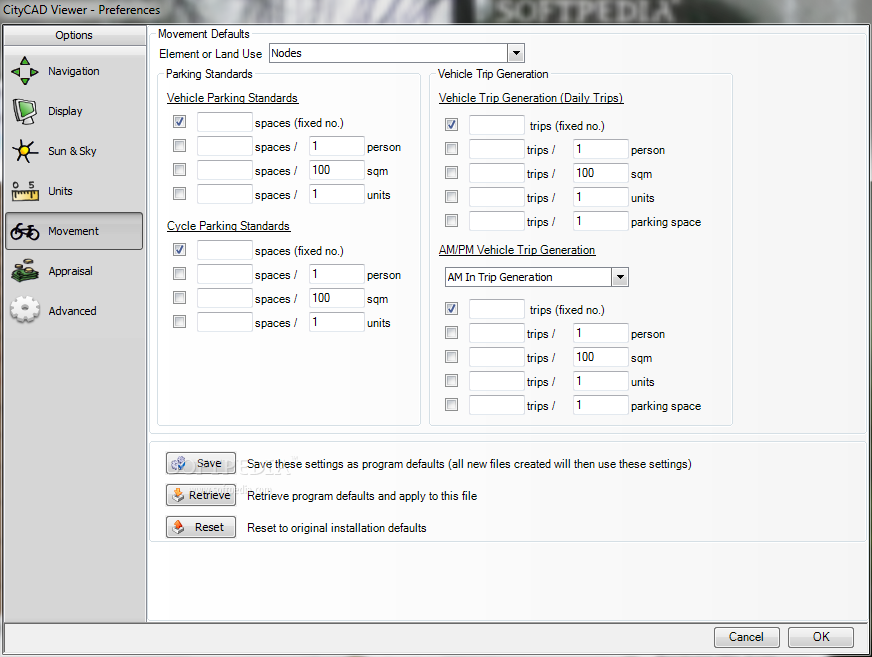Click Vehicle Trip Generation (Daily Trips) heading
This screenshot has height=657, width=872.
pos(531,98)
